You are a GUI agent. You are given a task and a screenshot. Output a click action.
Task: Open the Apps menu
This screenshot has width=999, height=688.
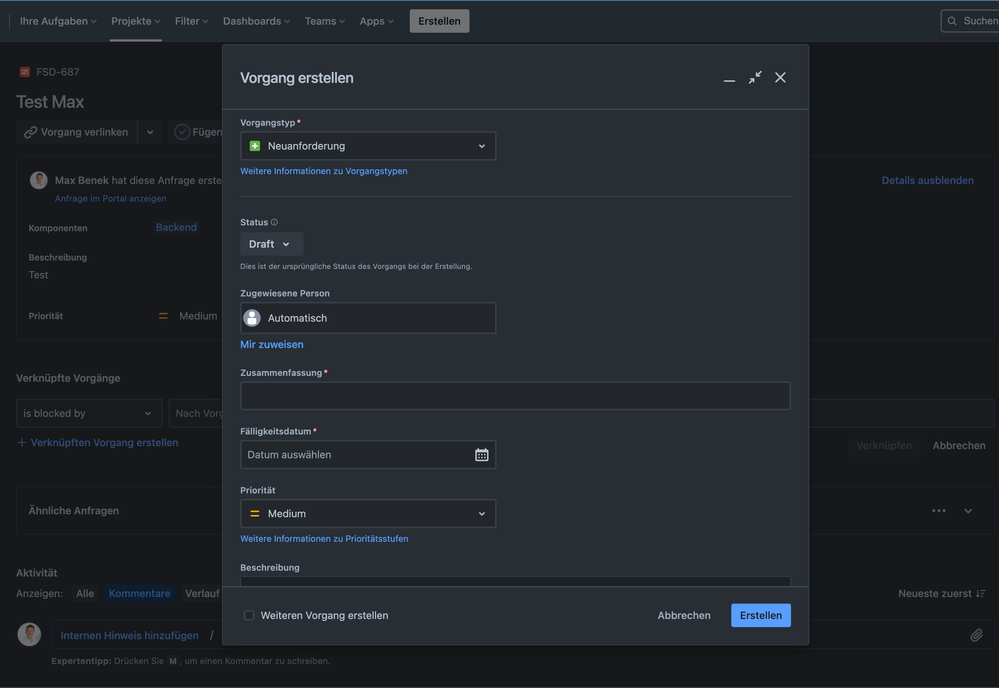click(377, 21)
